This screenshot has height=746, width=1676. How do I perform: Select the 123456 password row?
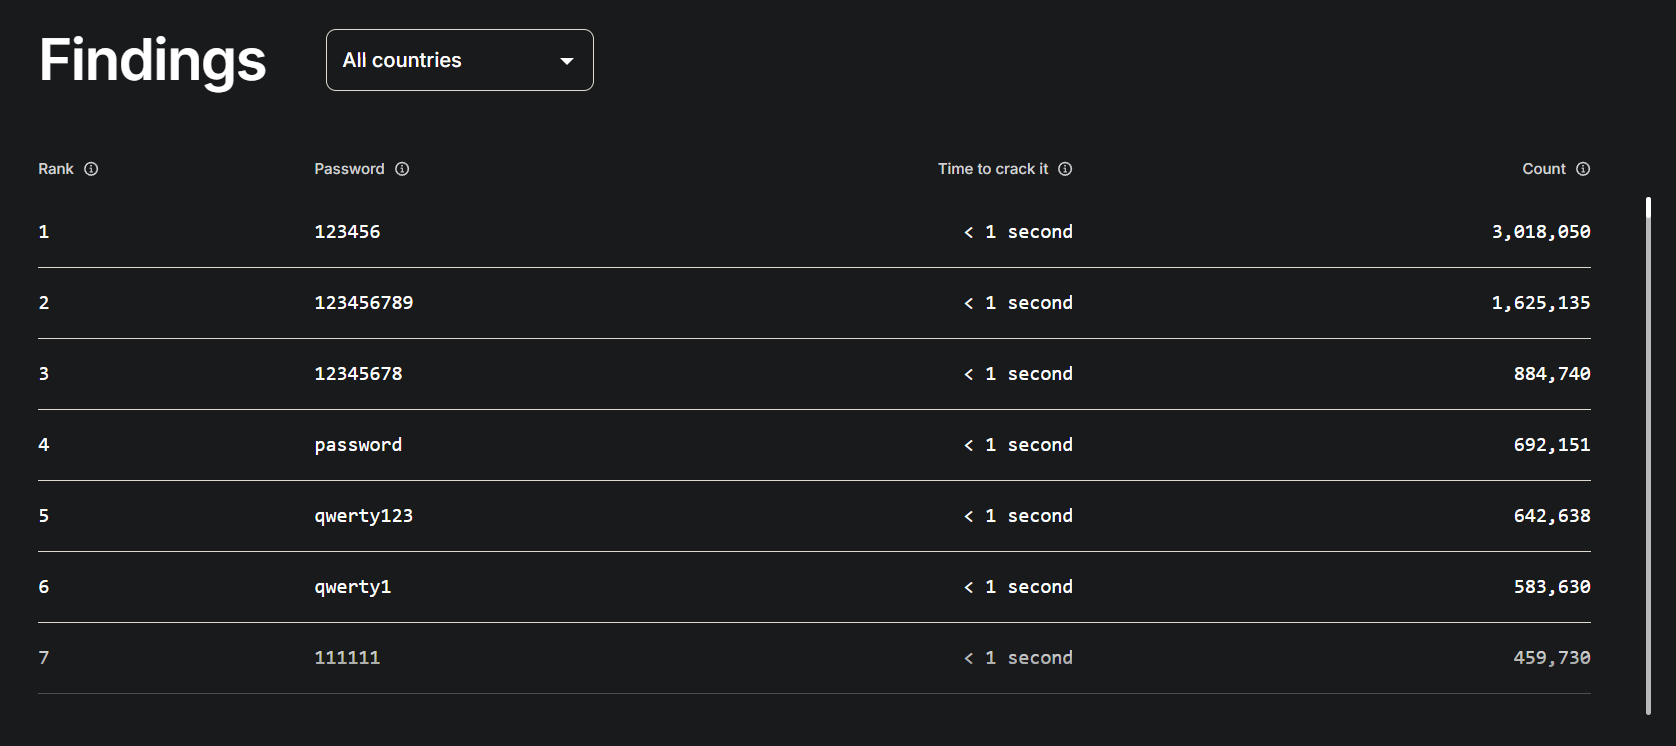tap(814, 232)
